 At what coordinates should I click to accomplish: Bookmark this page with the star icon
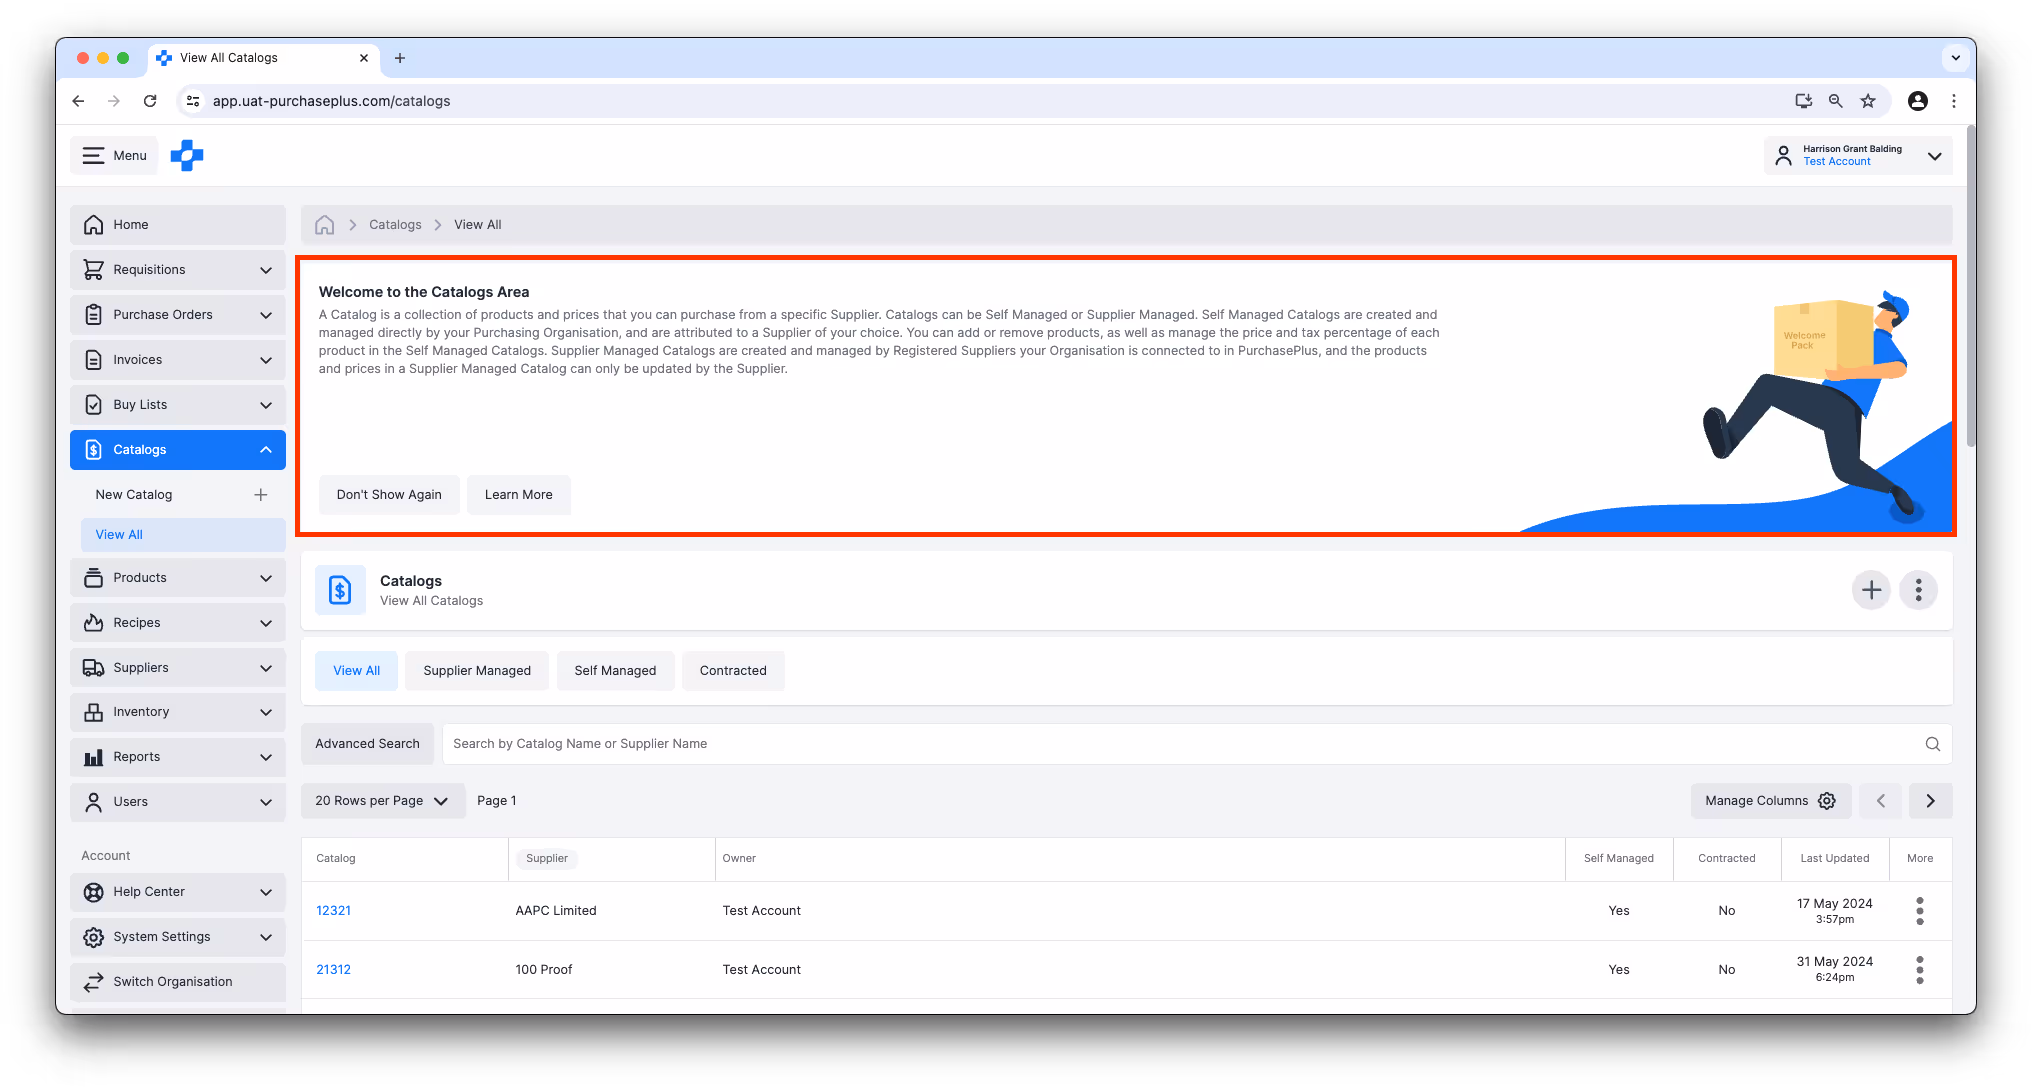(x=1867, y=101)
